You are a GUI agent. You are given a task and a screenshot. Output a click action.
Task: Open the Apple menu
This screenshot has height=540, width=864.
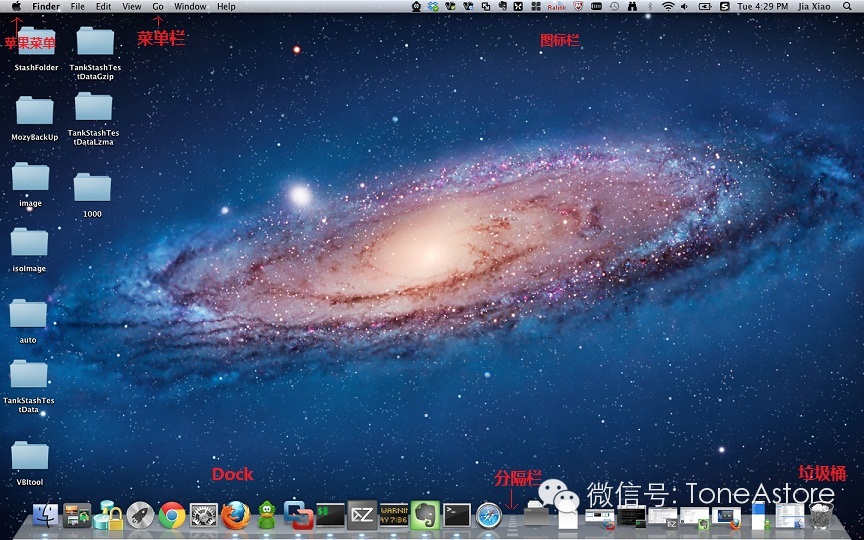[16, 6]
